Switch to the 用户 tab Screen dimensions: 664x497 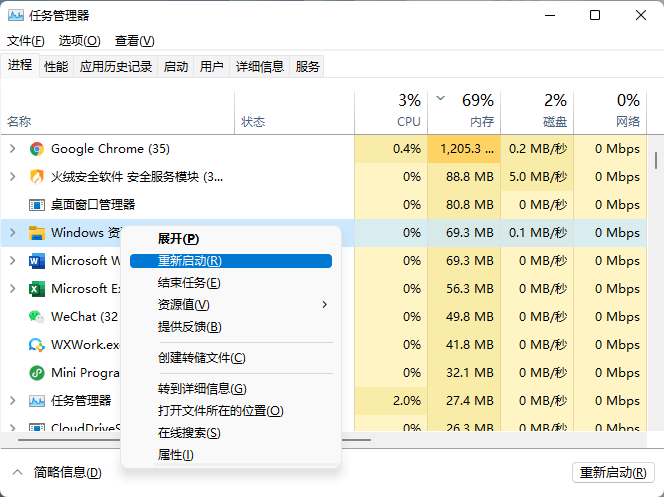(x=212, y=66)
